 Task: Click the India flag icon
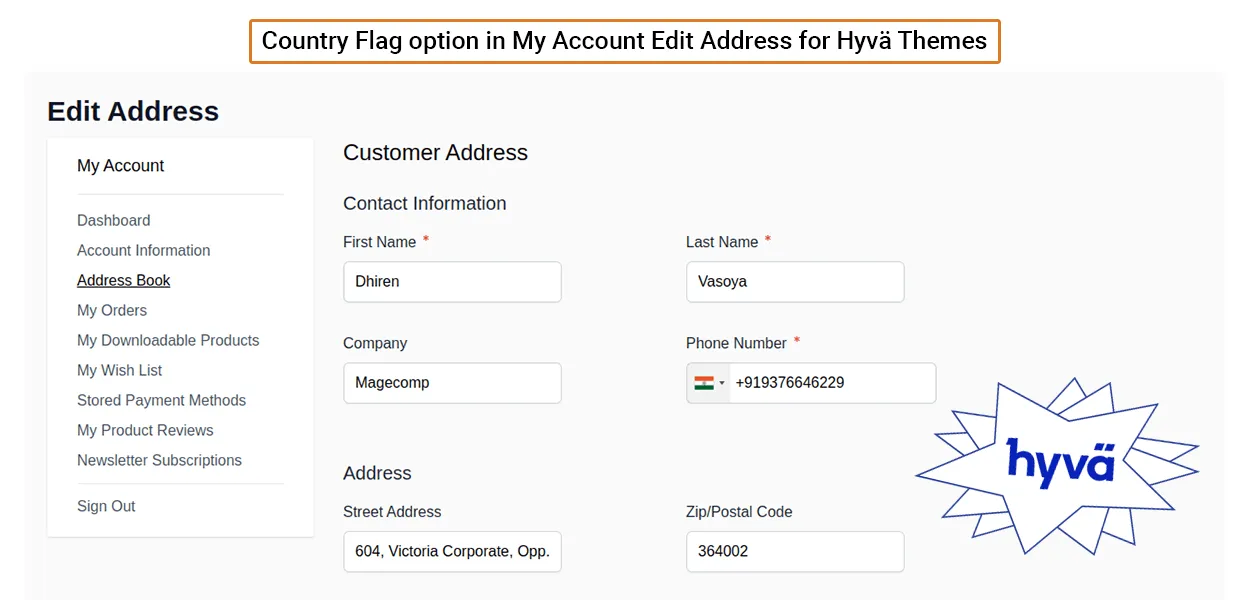coord(704,383)
